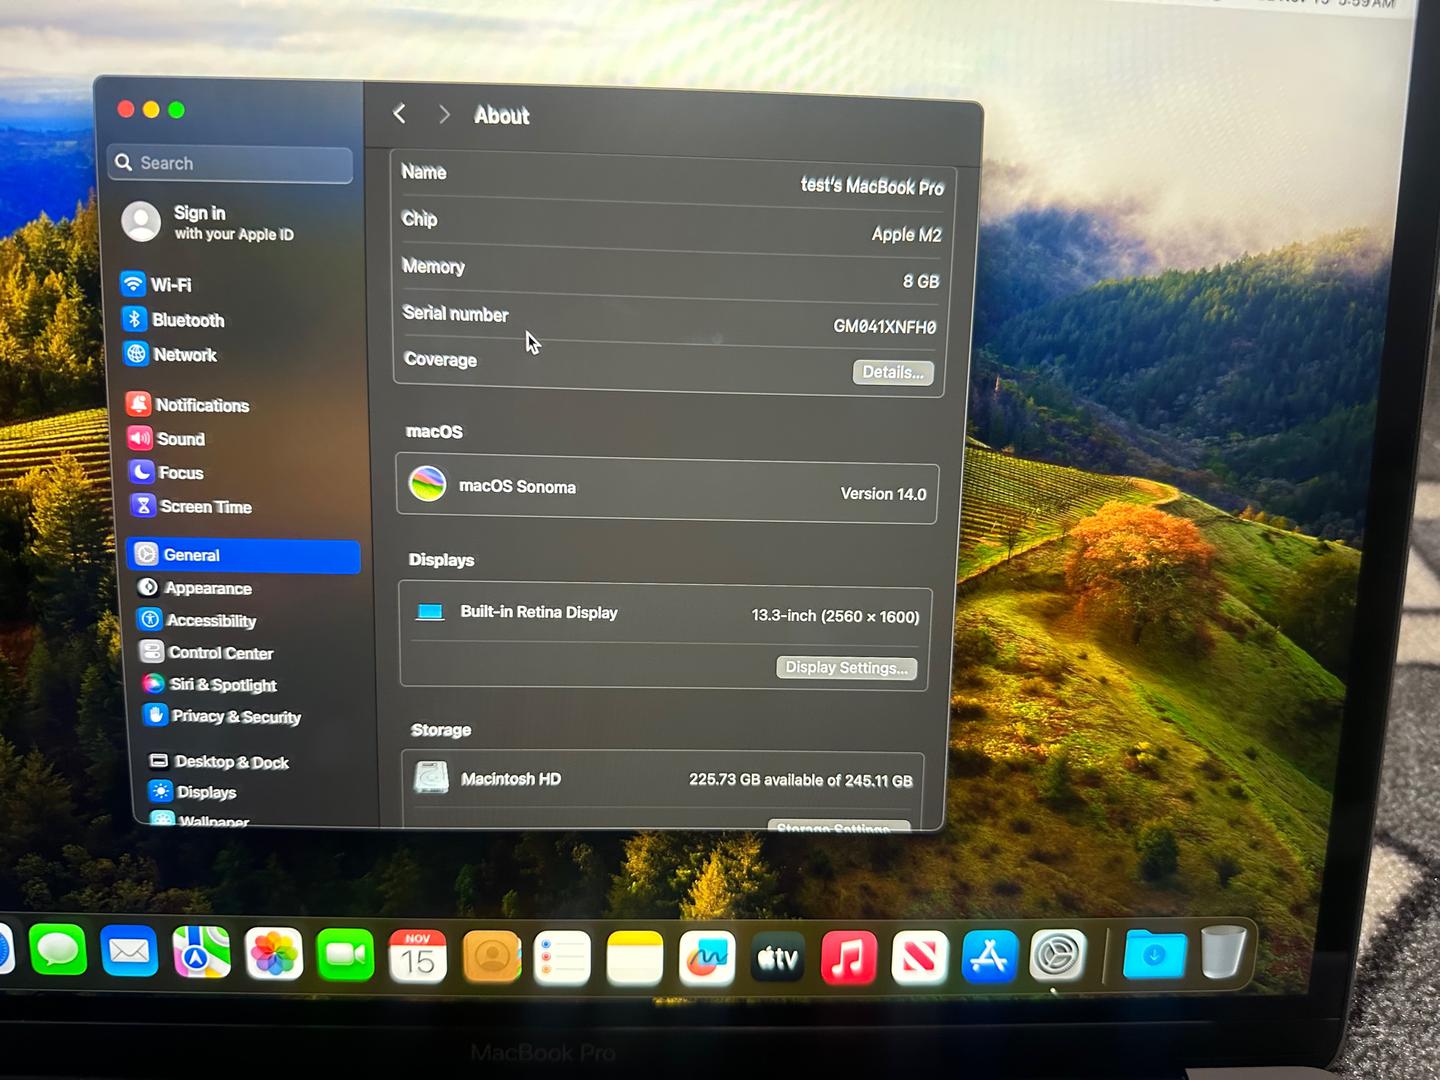Click System Settings in the Dock
The image size is (1440, 1080).
pyautogui.click(x=1058, y=956)
